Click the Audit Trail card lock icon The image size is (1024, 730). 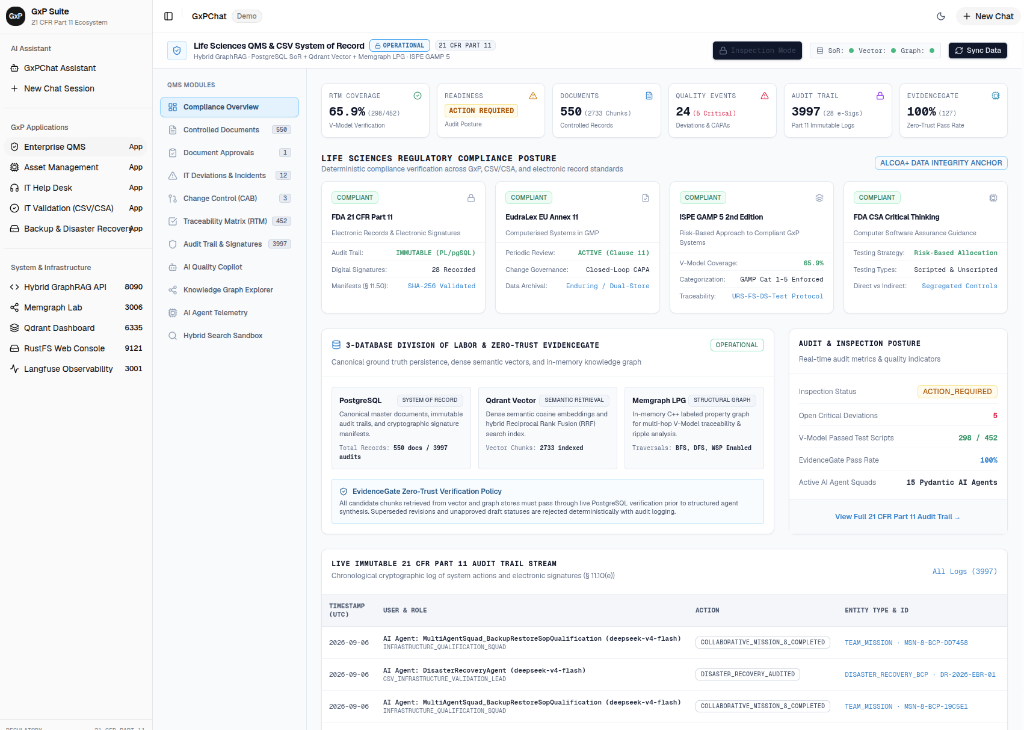(x=880, y=96)
